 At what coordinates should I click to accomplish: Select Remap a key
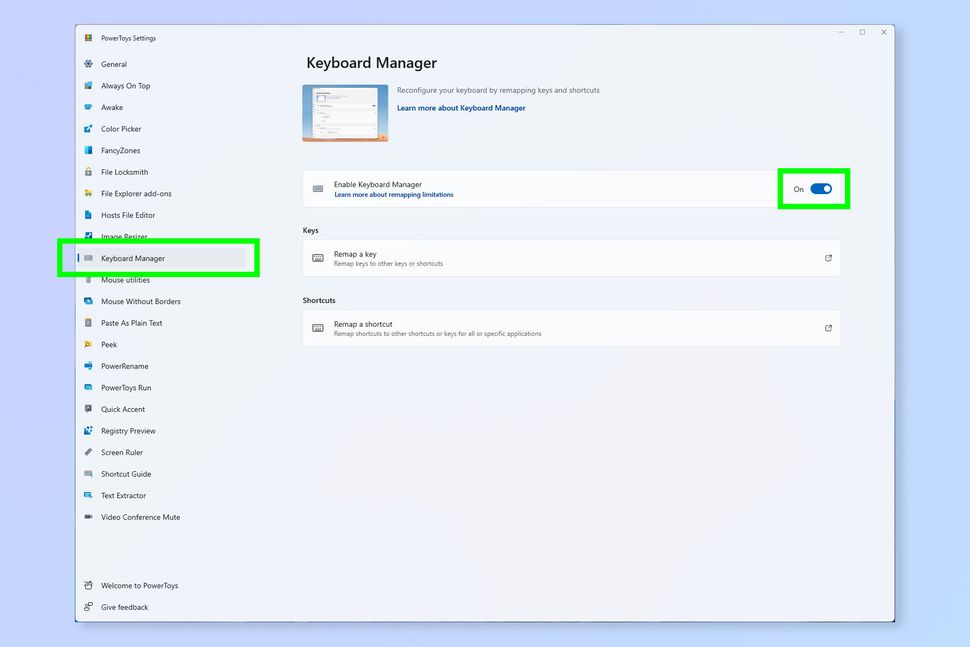pyautogui.click(x=571, y=257)
